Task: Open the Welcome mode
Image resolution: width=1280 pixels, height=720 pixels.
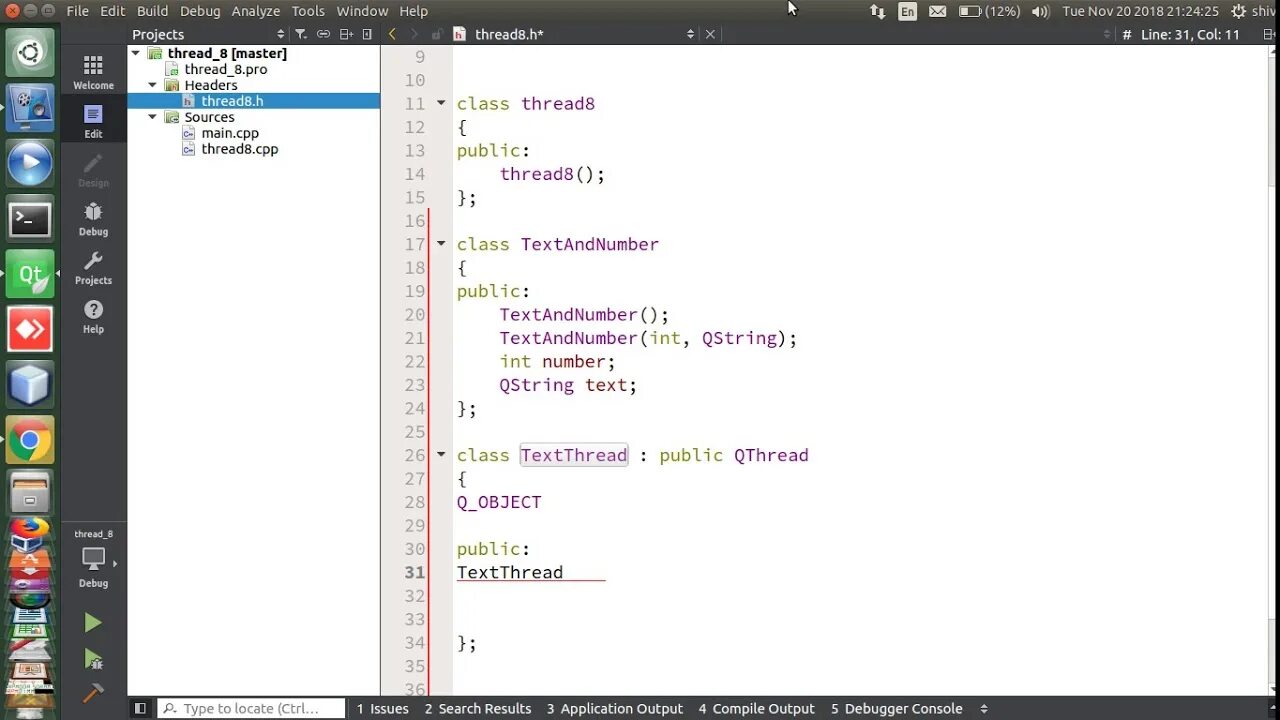Action: tap(93, 73)
